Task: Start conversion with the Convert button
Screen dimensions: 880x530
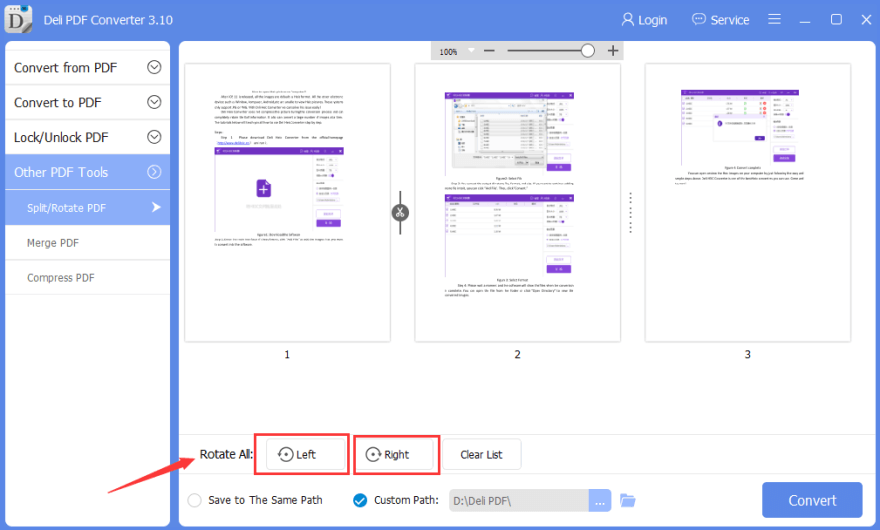Action: tap(812, 500)
